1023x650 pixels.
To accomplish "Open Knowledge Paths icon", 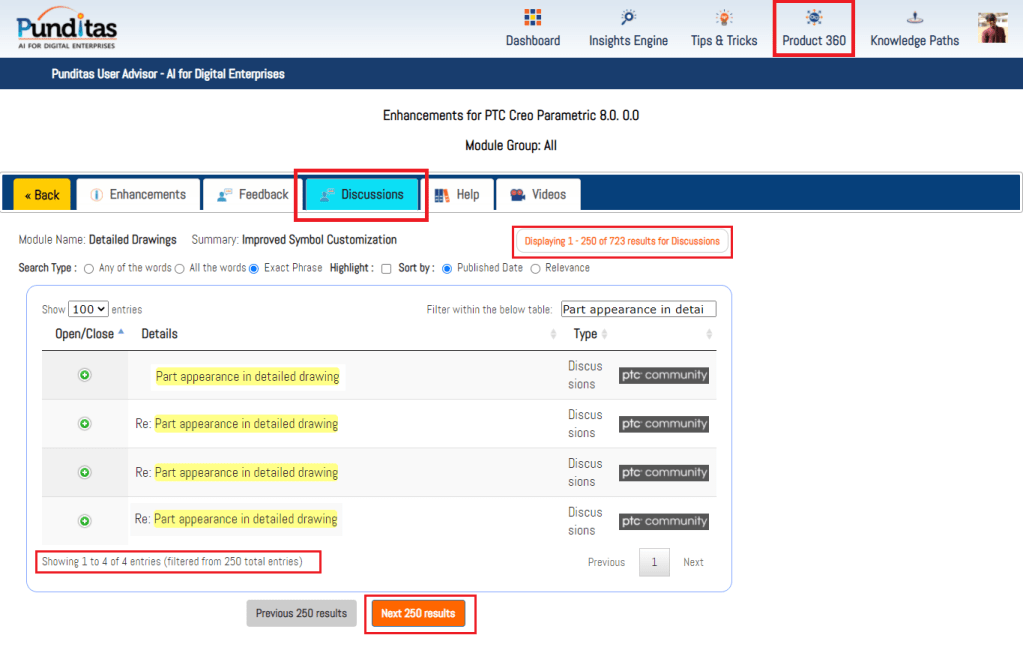I will (914, 18).
